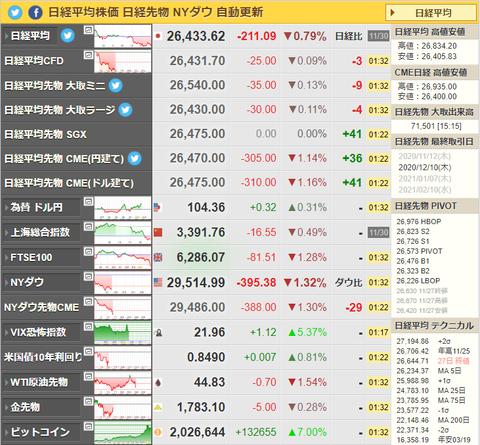480x445 pixels.
Task: Click the Twitter icon beside 日経平均先物 CME(円建て)
Action: (x=135, y=159)
